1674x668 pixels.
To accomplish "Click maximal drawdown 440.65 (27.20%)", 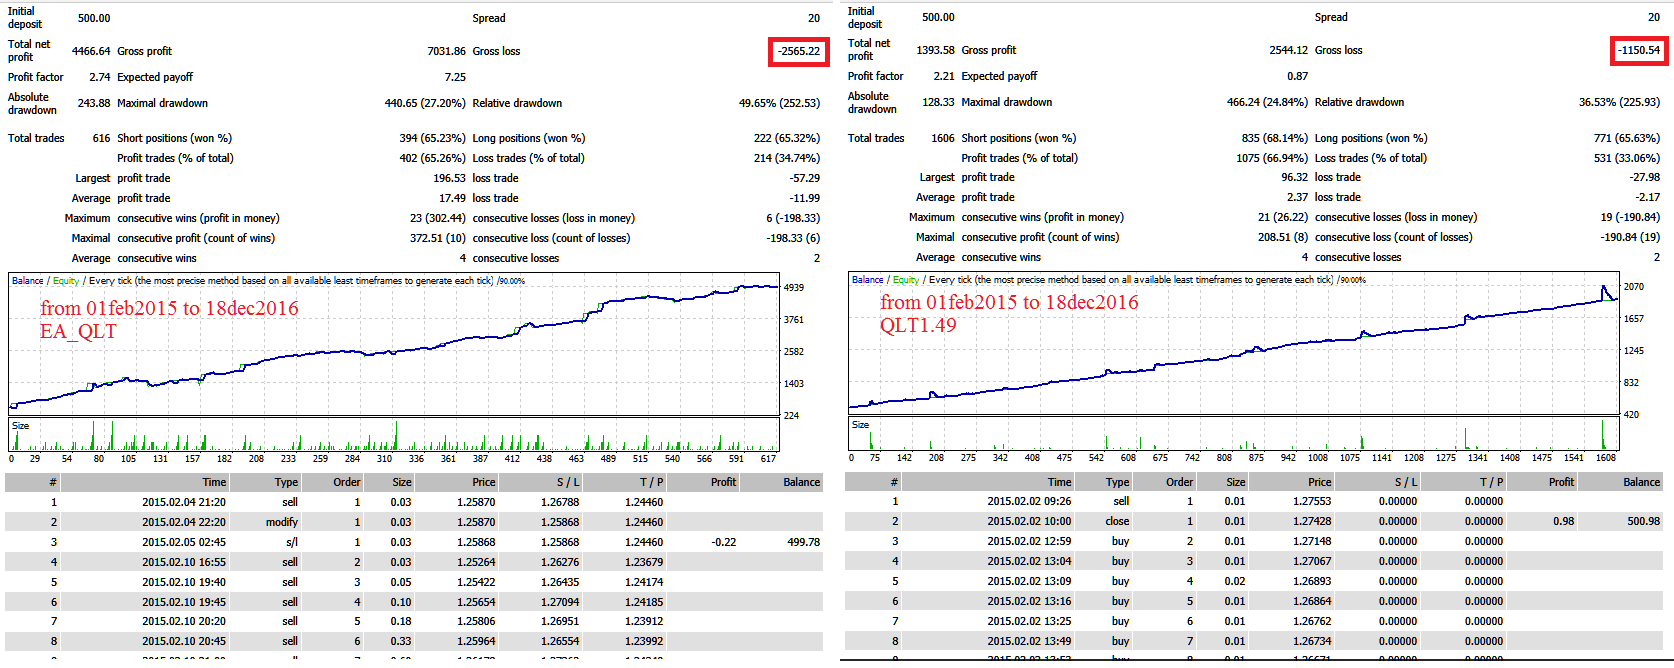I will (425, 103).
